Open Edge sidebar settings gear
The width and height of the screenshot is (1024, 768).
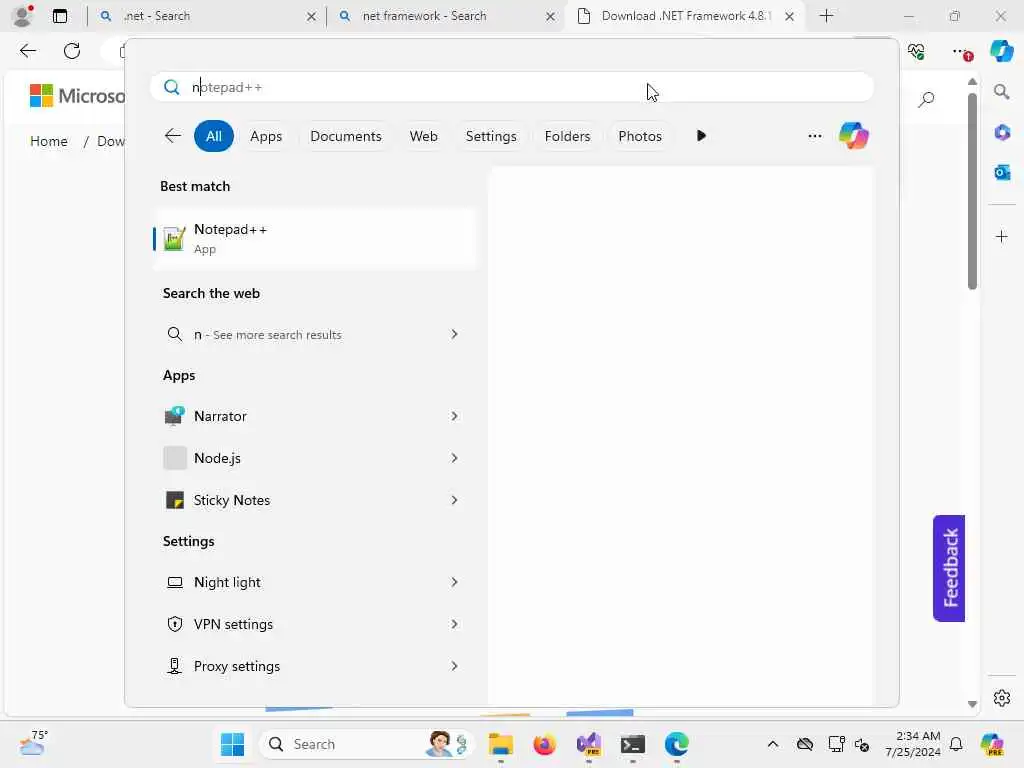click(x=1002, y=698)
